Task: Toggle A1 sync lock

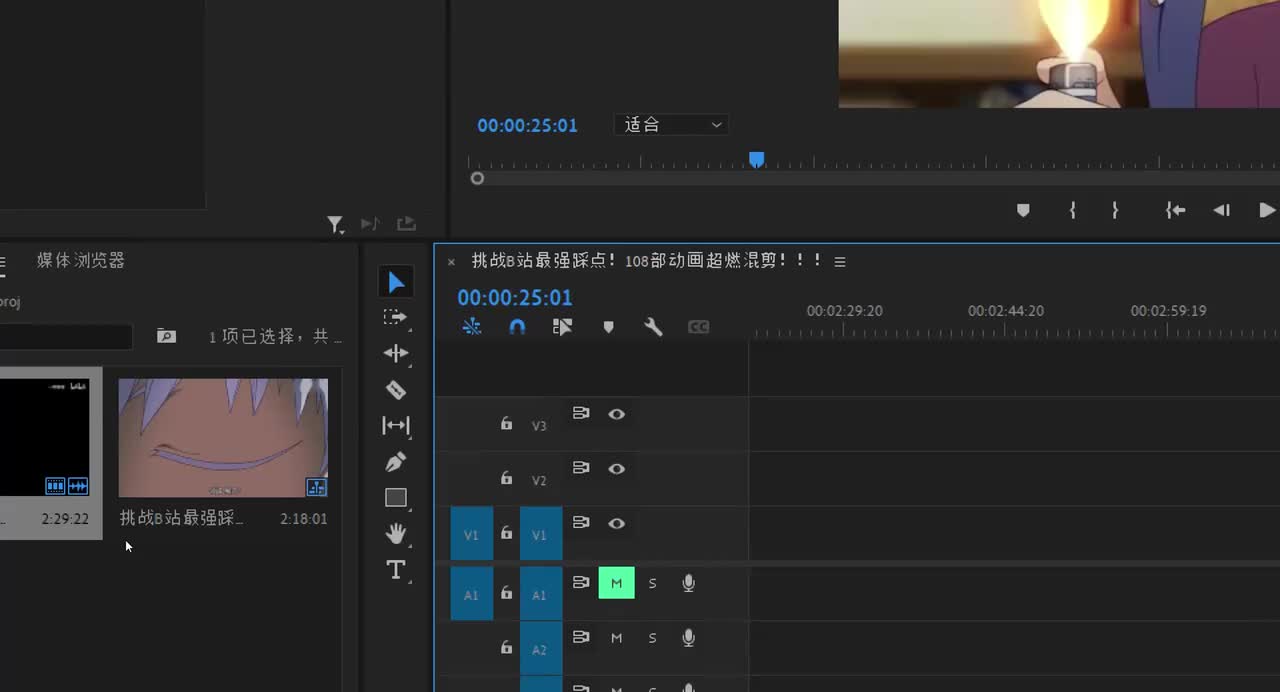Action: (581, 582)
